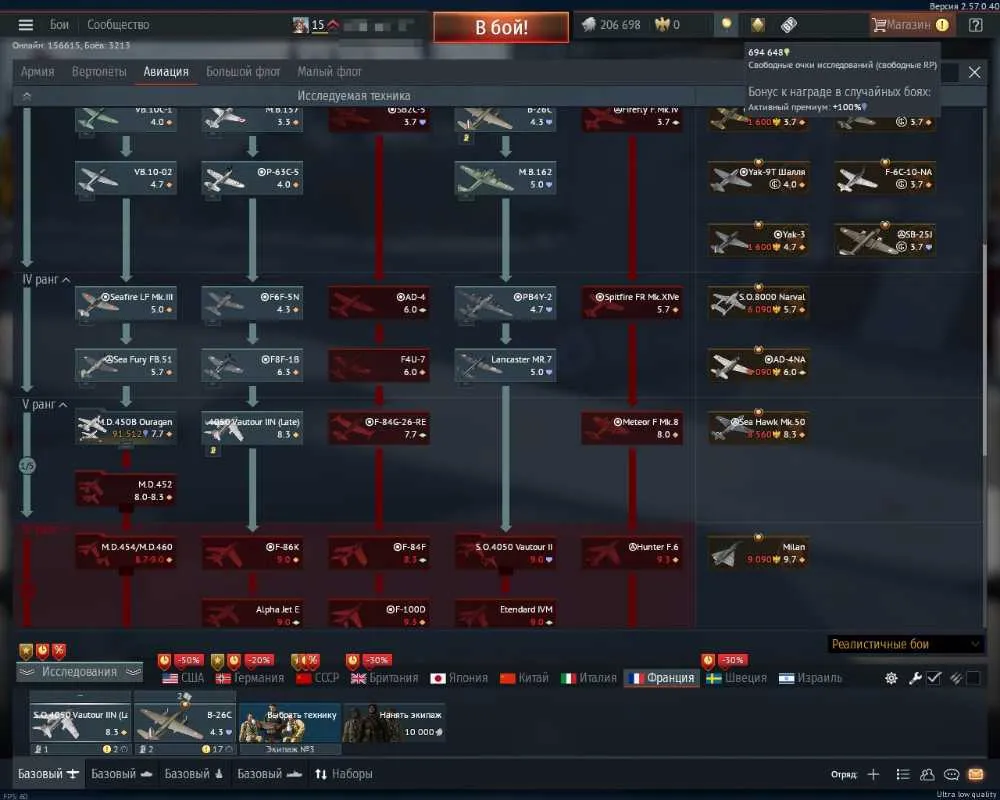1000x800 pixels.
Task: Toggle the auto-refill ammo checkbox
Action: coord(973,678)
